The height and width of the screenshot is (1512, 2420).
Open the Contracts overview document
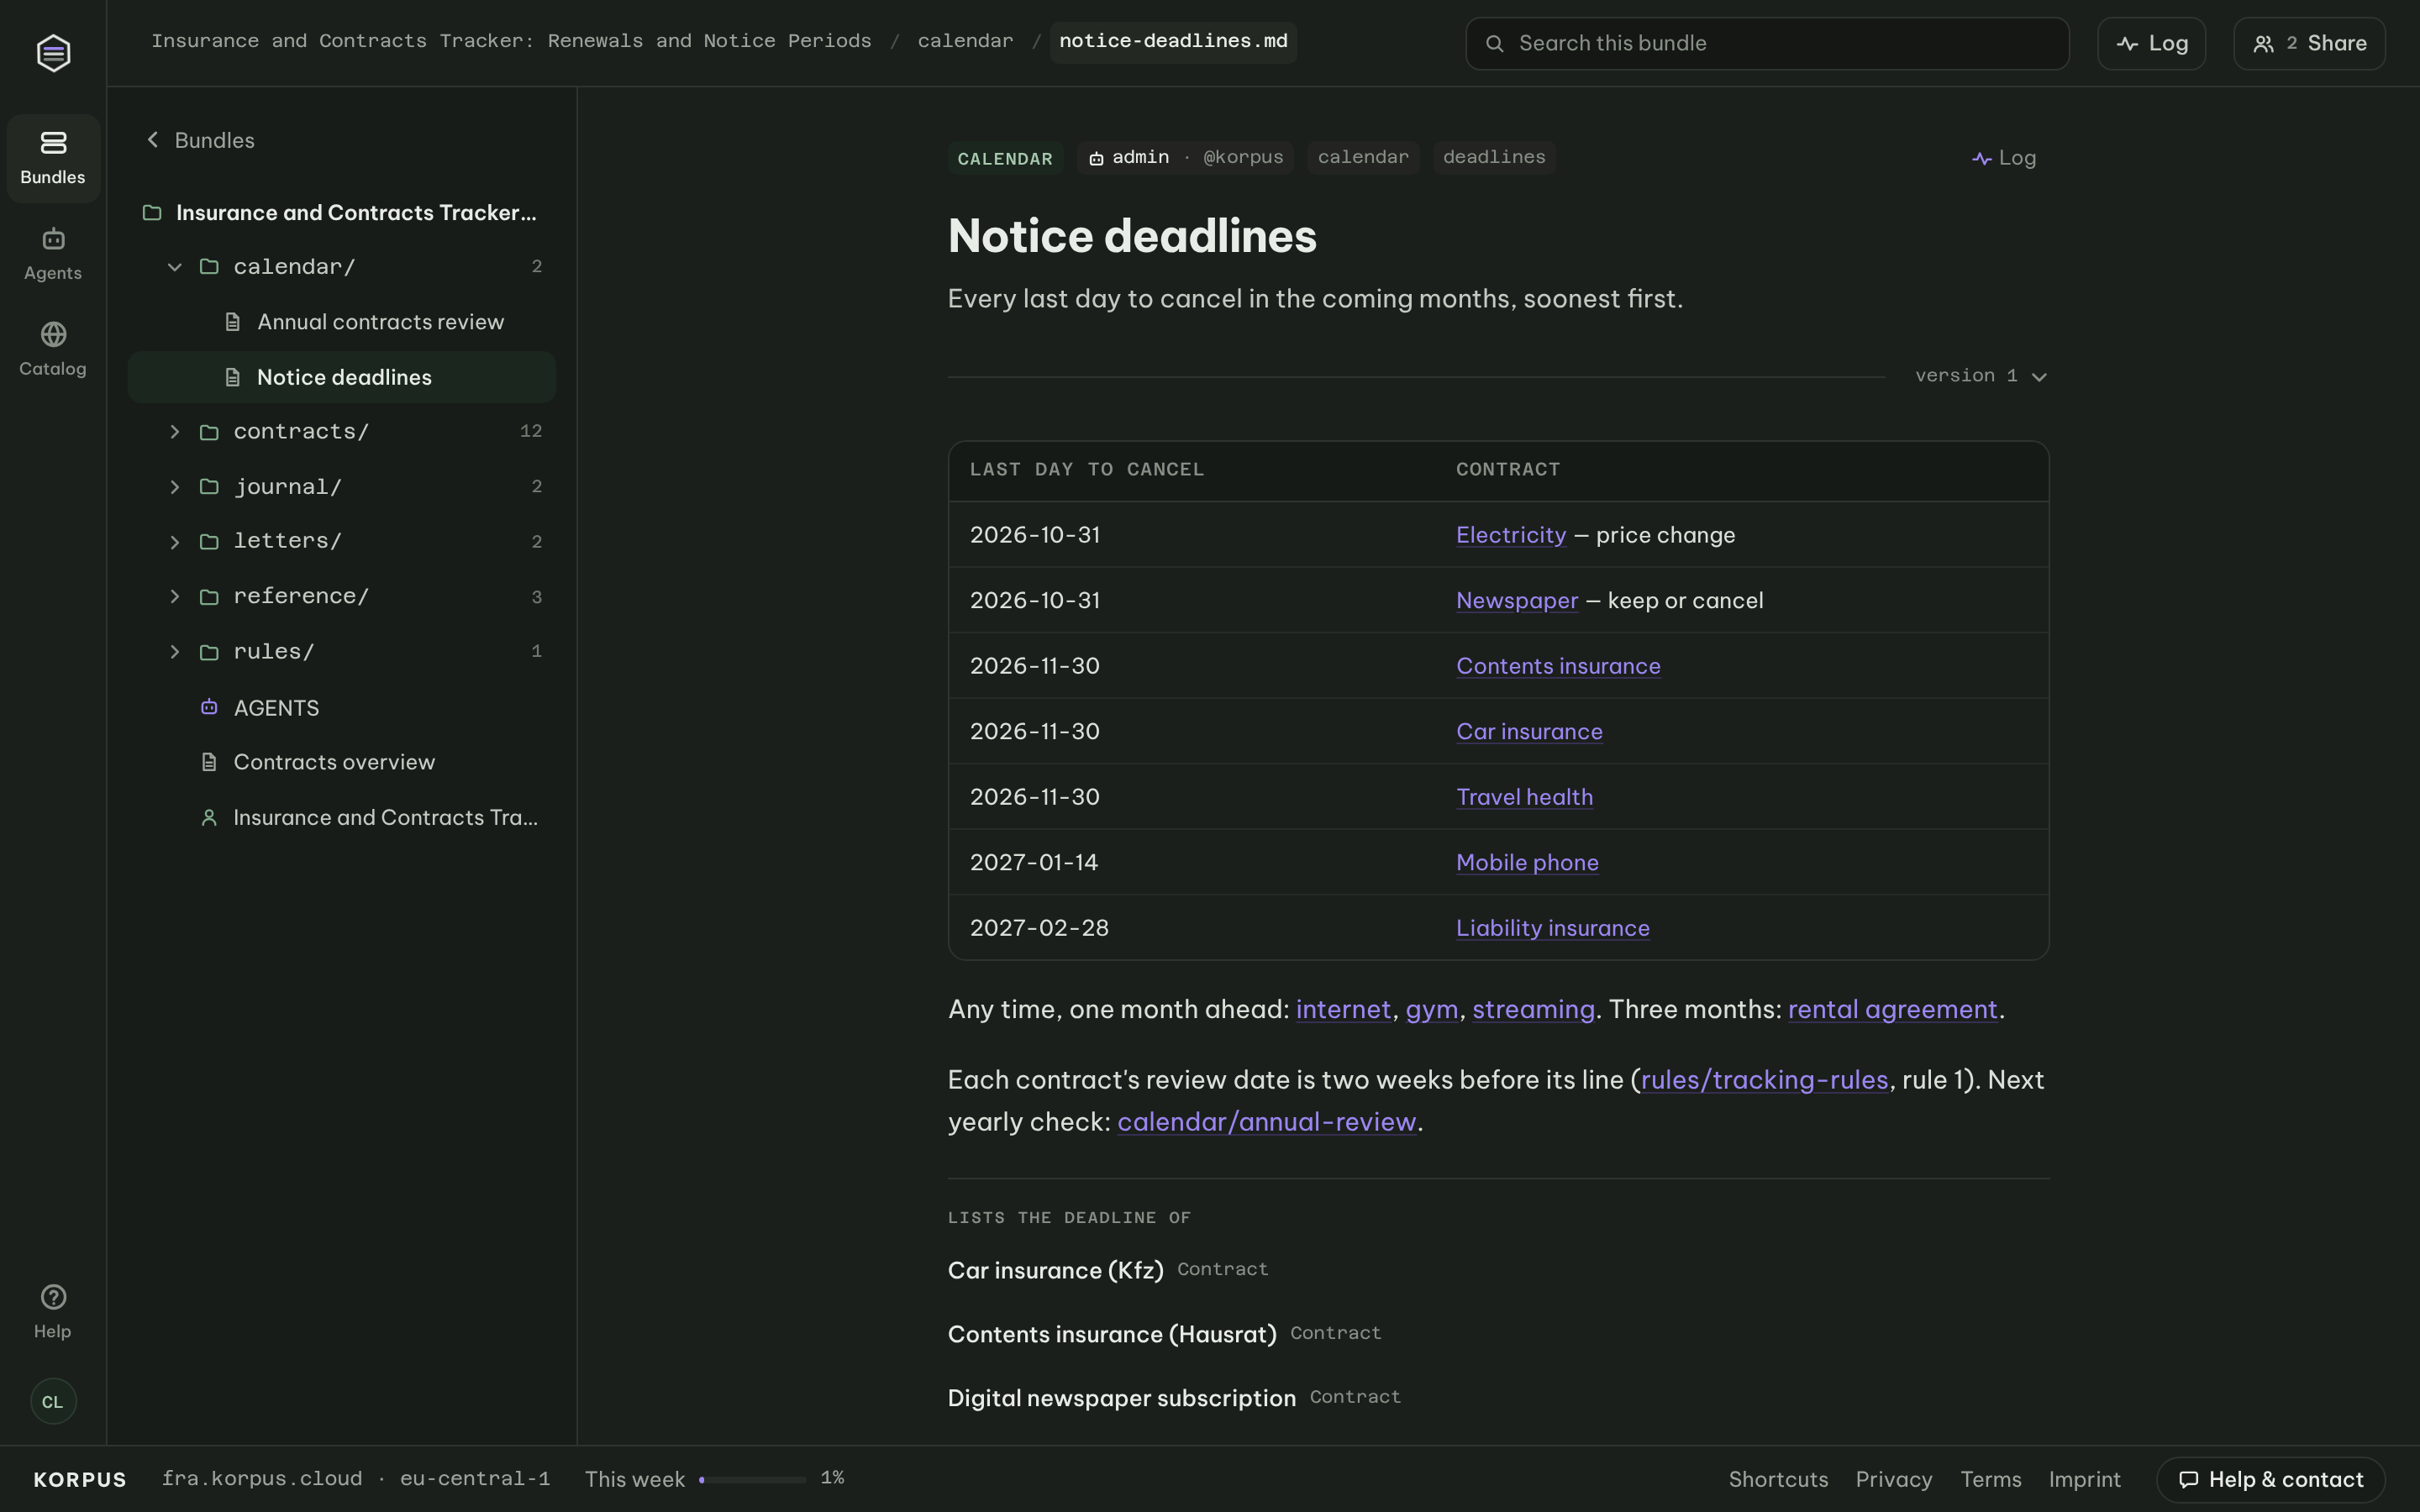[x=340, y=762]
